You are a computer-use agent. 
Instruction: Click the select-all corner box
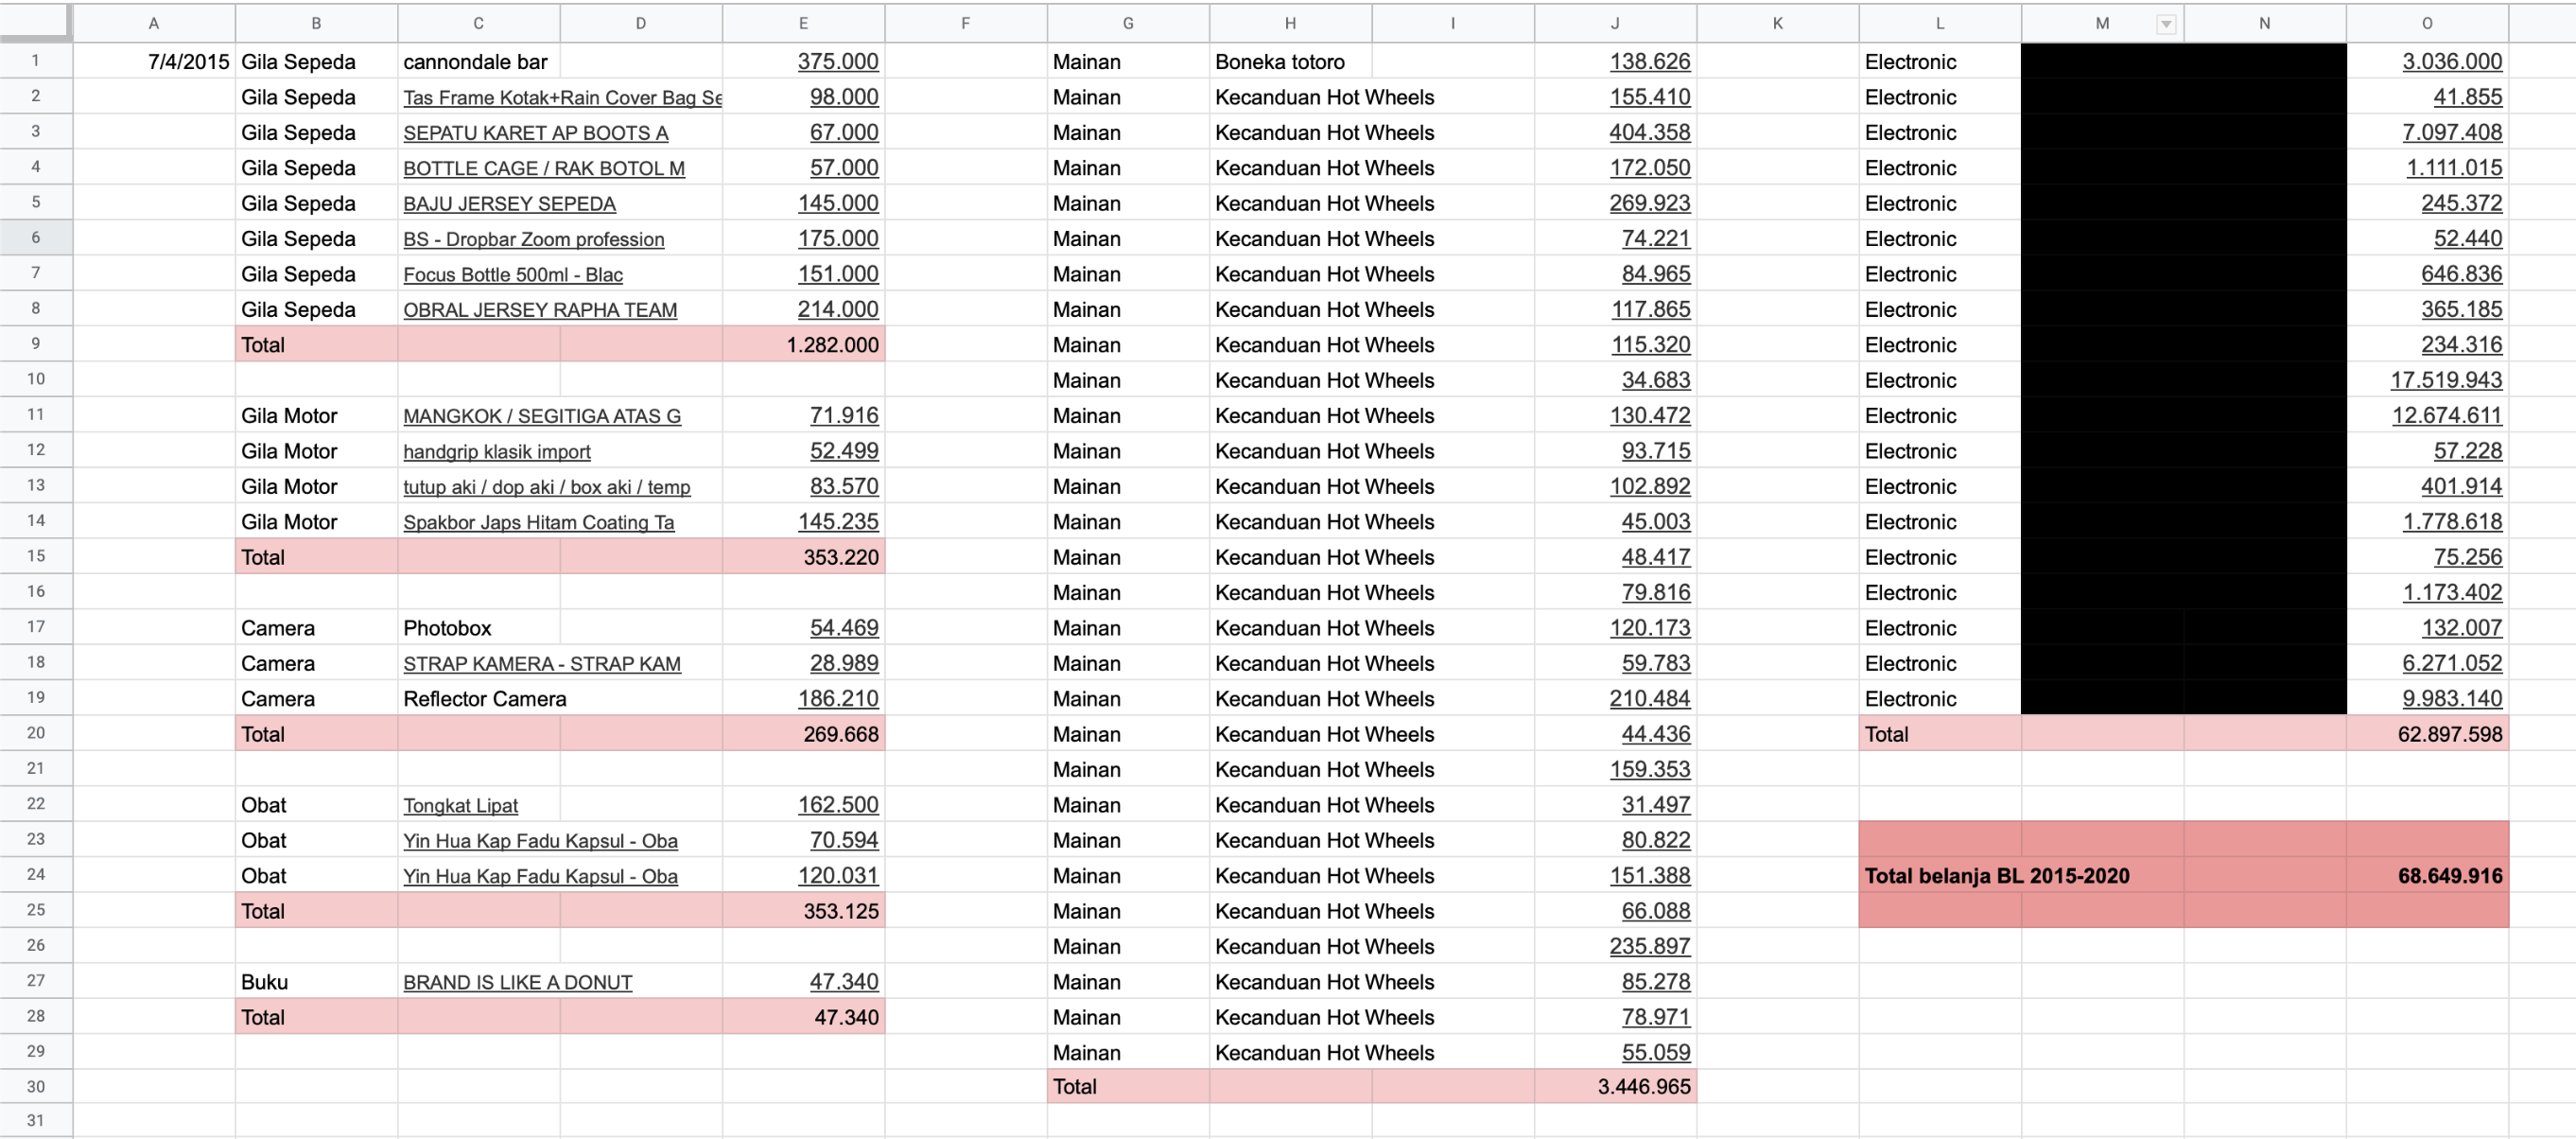35,22
